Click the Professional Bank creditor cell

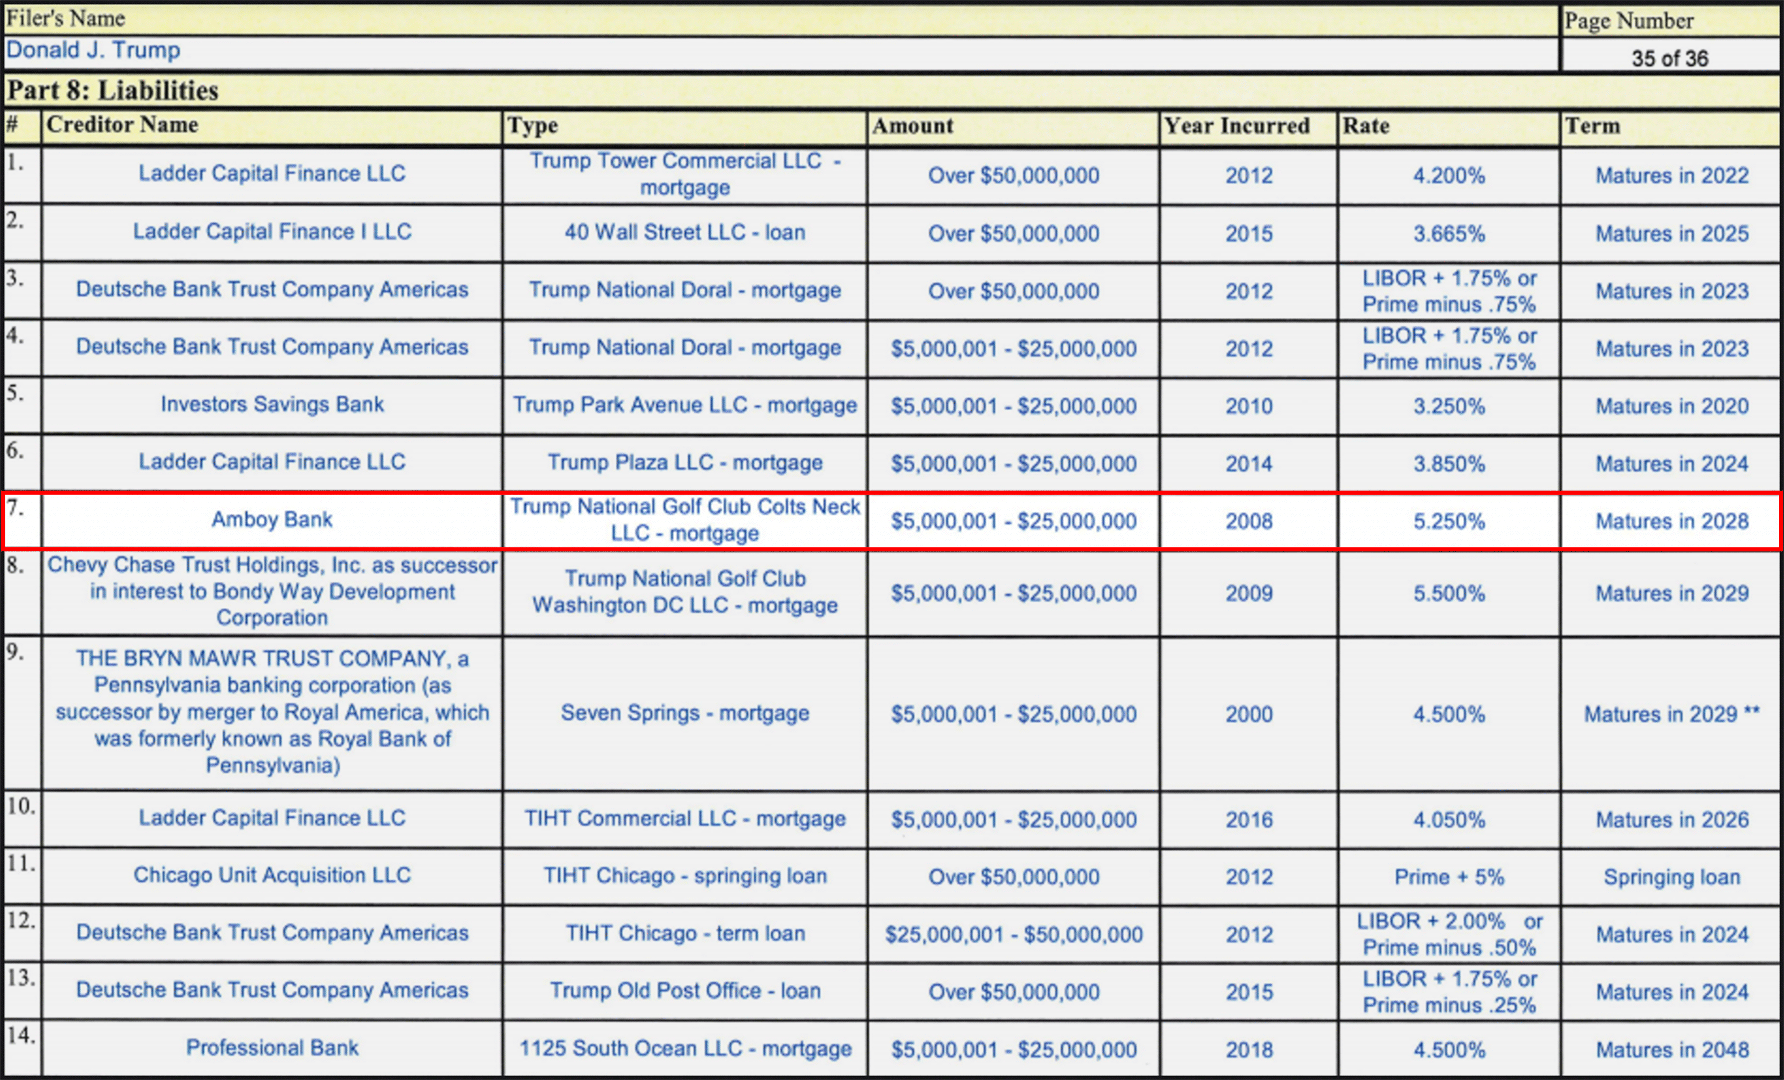point(272,1048)
